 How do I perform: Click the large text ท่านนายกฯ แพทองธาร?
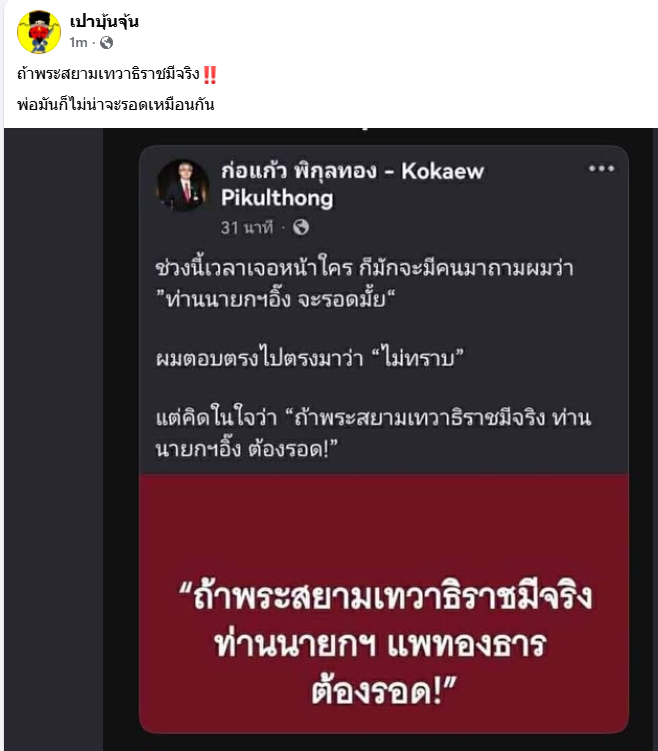[380, 645]
